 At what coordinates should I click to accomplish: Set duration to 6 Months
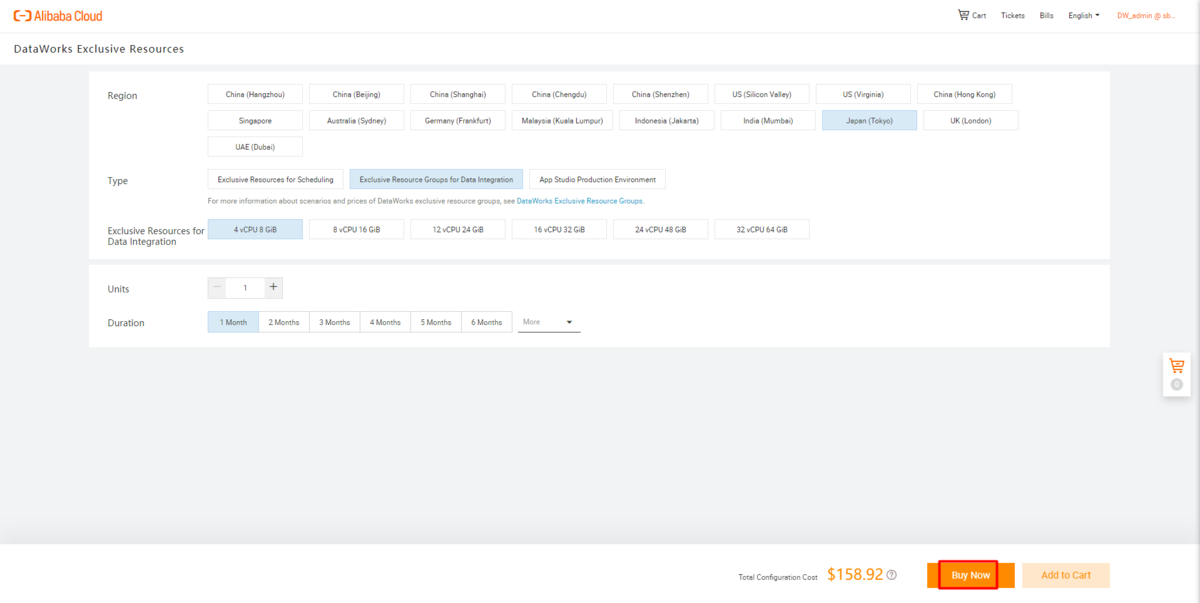coord(487,322)
